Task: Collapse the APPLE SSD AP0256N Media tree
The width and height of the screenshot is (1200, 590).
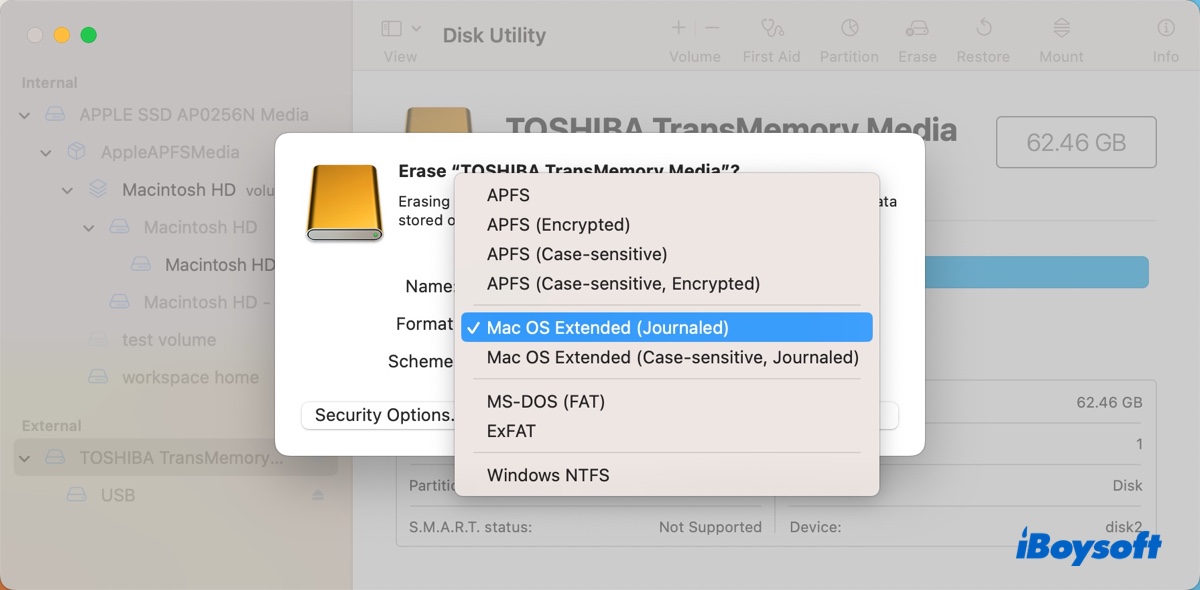Action: click(24, 115)
